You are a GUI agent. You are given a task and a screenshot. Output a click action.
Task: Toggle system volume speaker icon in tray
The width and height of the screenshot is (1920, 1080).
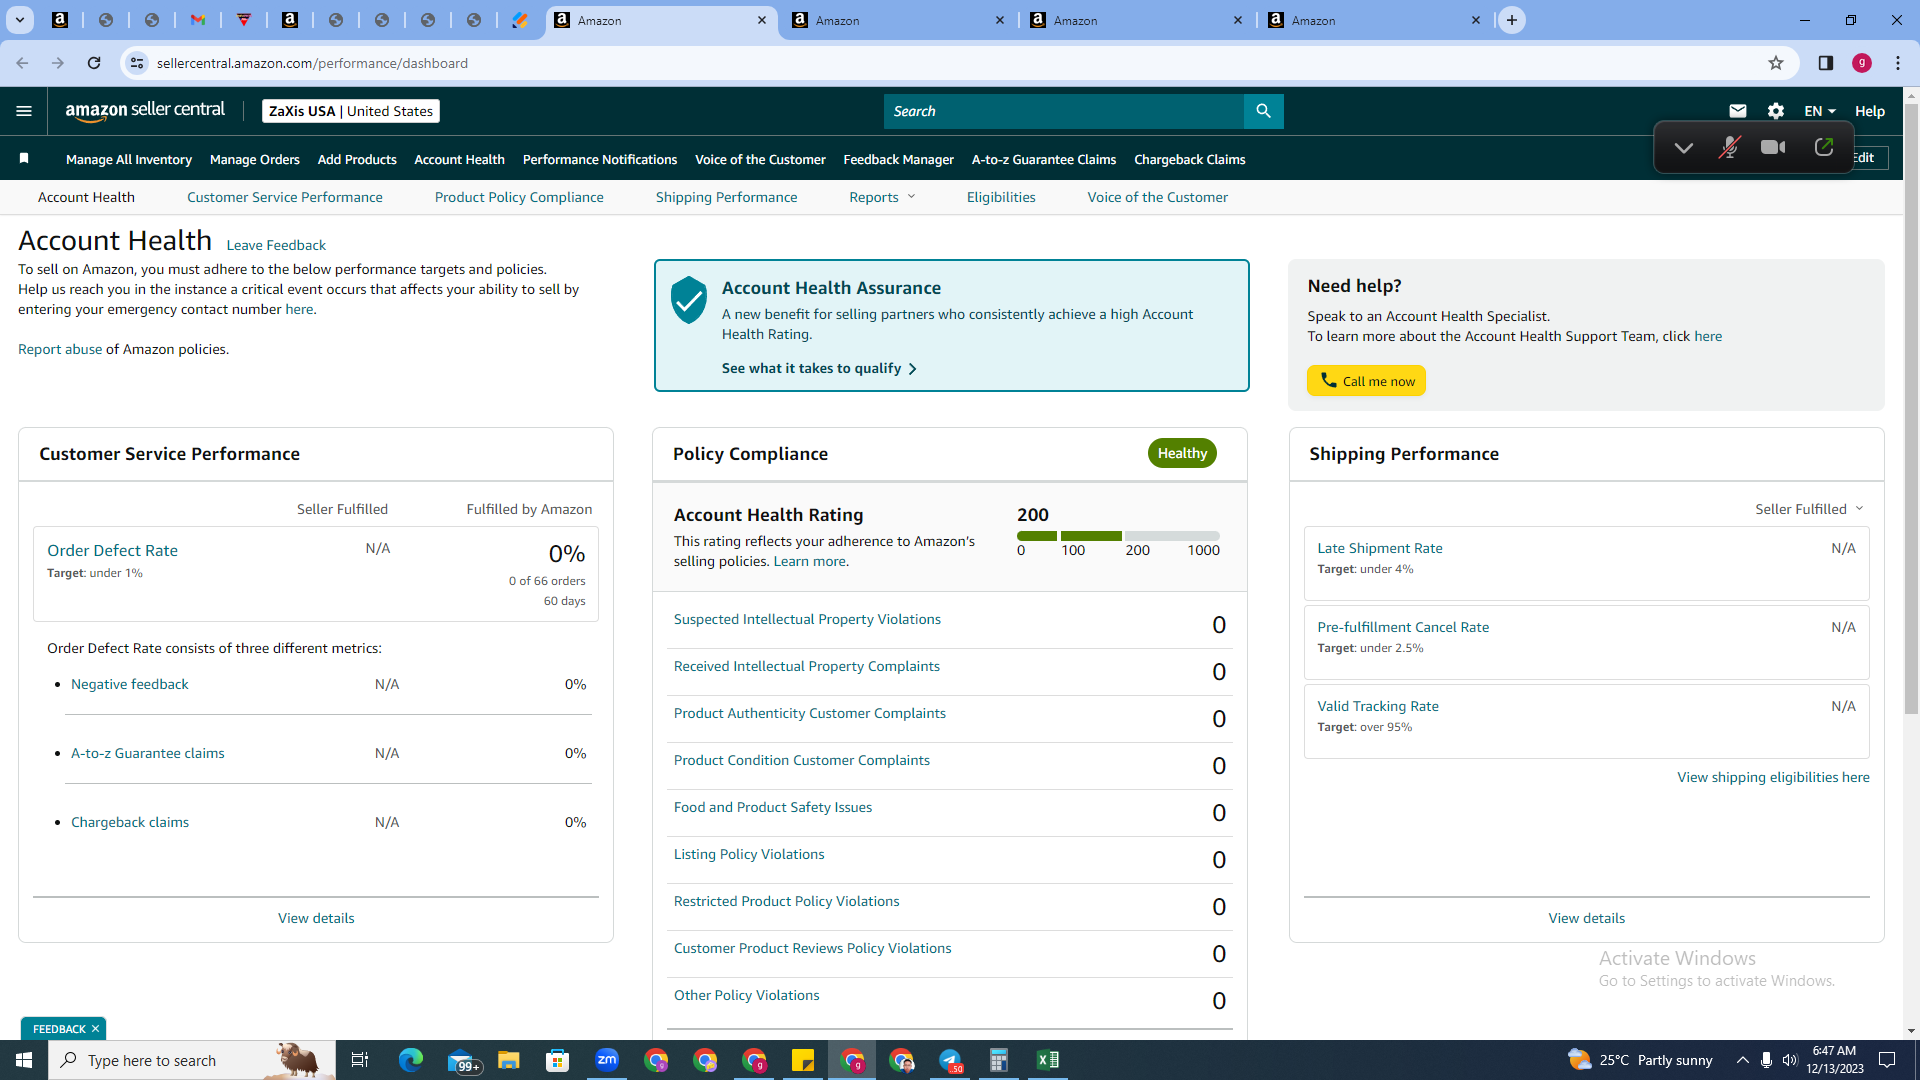[x=1790, y=1060]
